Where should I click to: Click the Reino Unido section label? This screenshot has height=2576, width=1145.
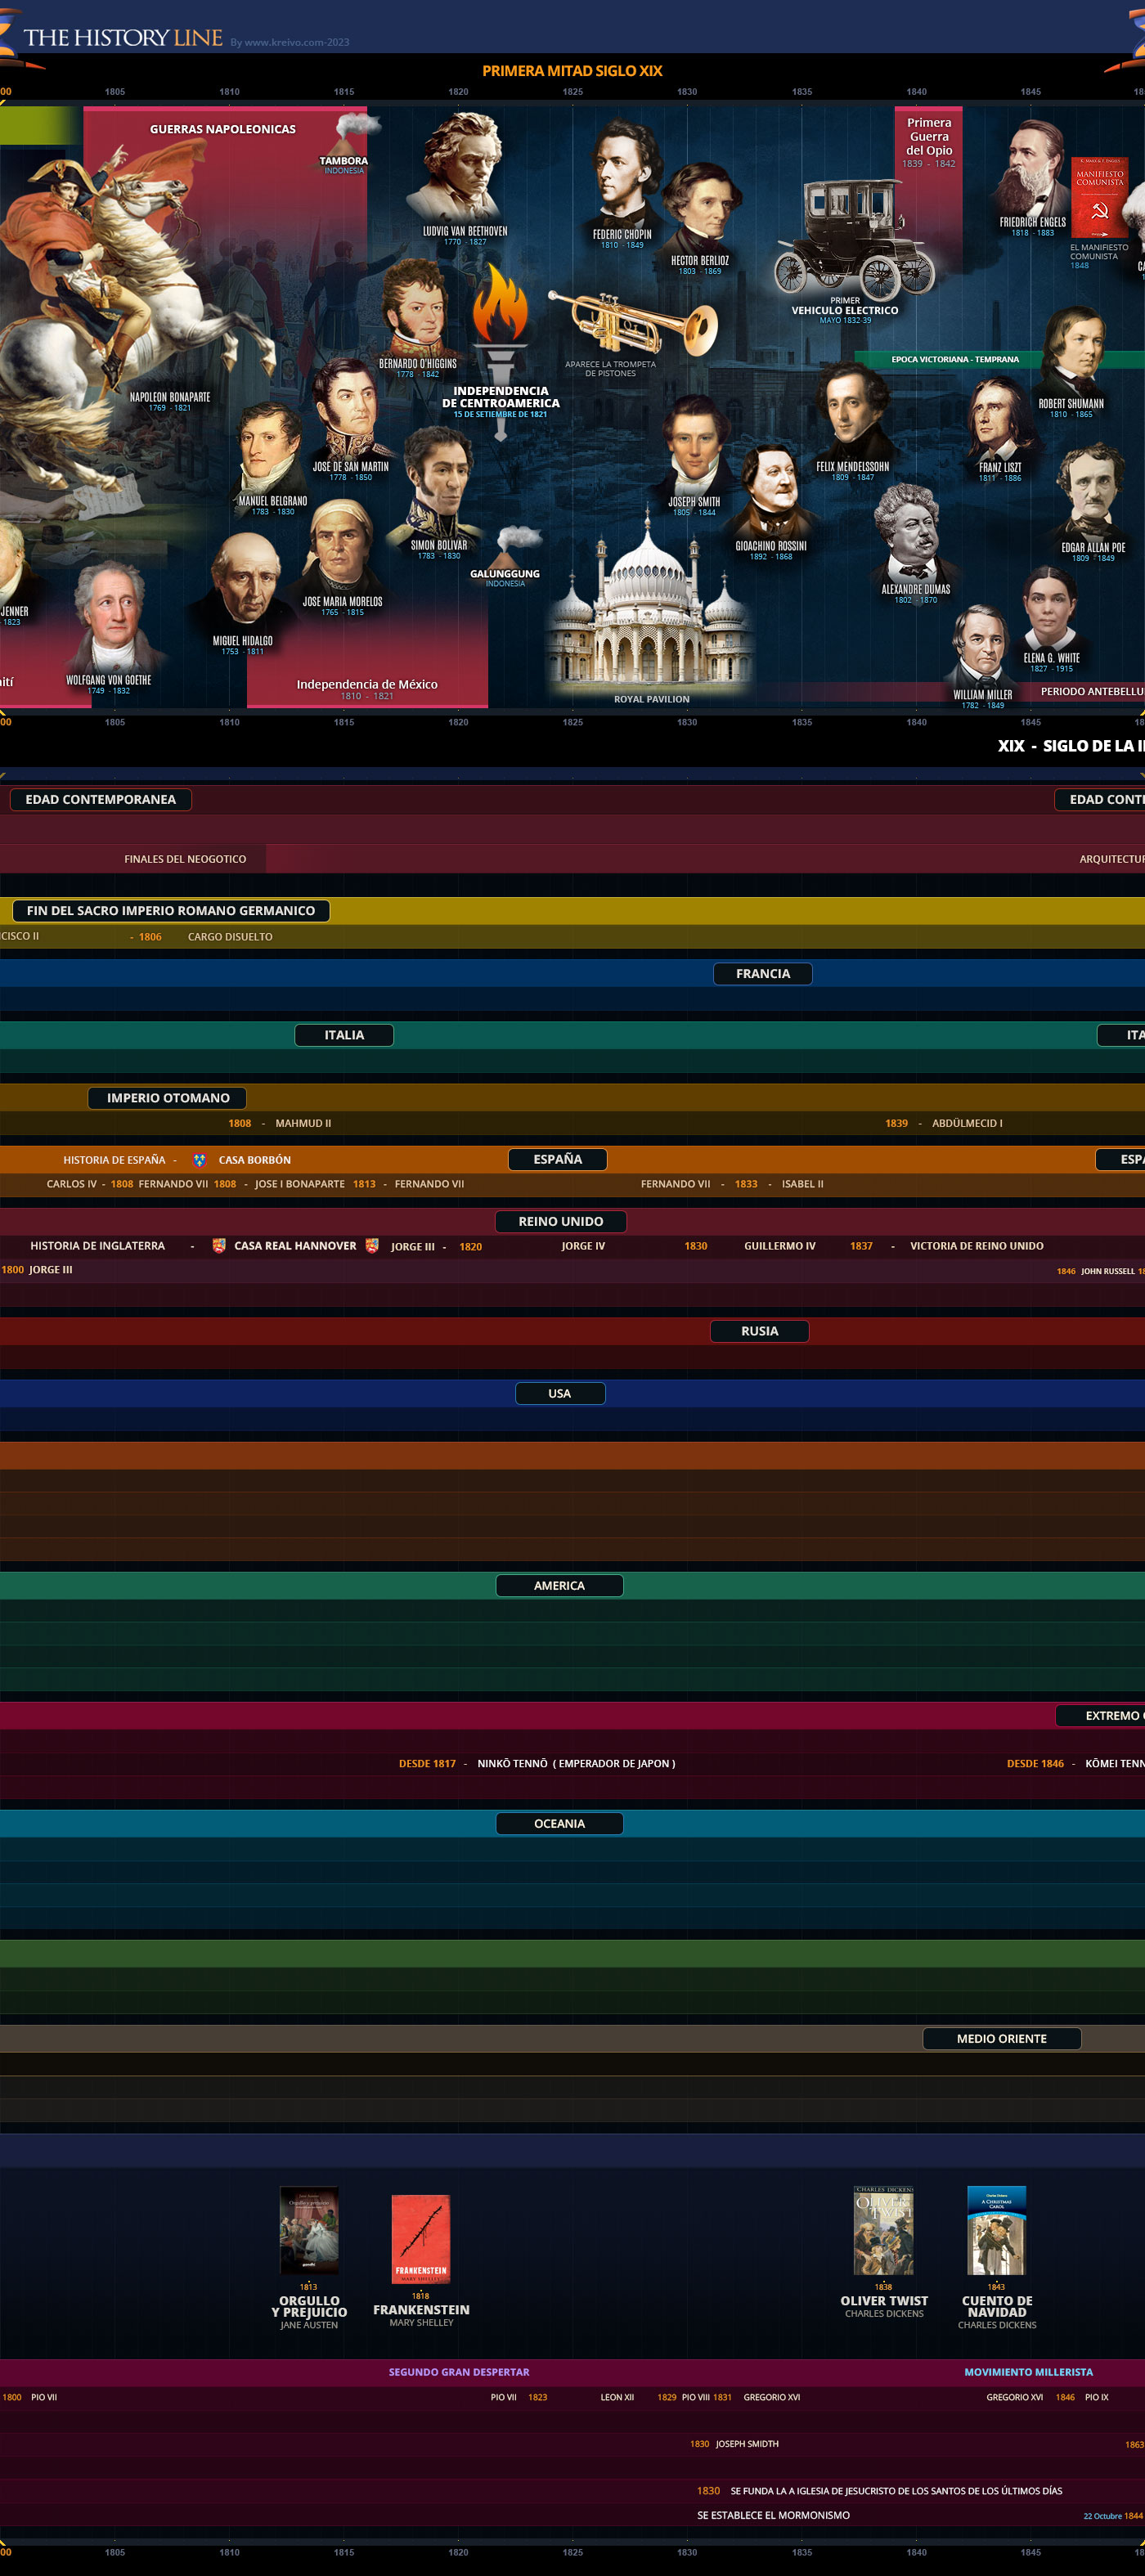click(561, 1221)
